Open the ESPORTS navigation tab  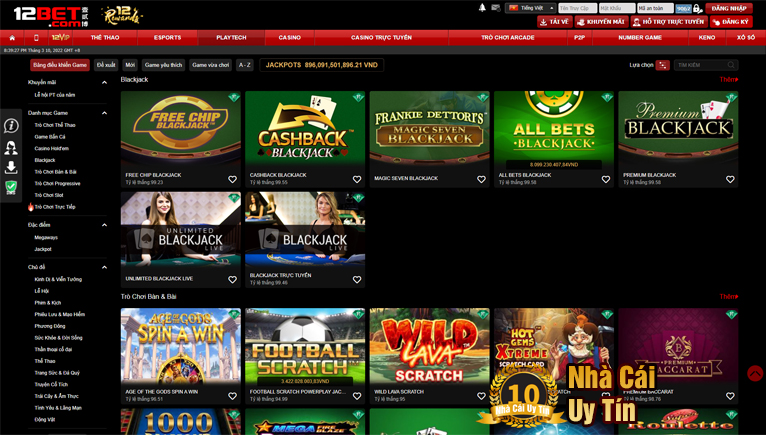167,37
